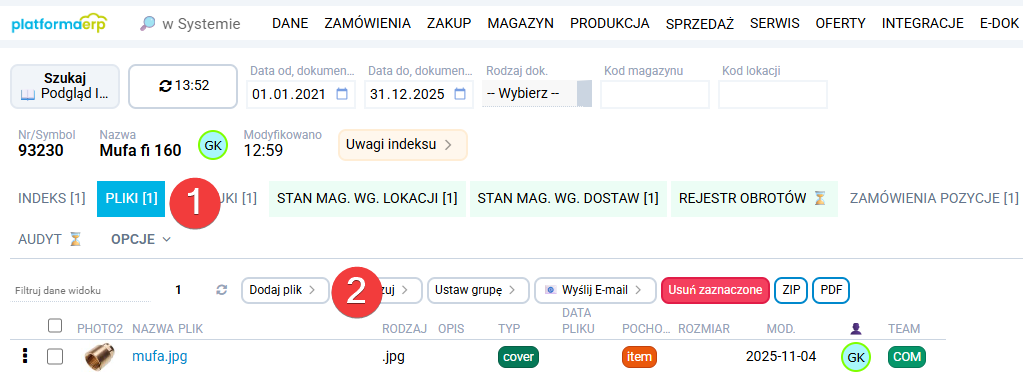Click the 13:52 refresh button

tap(183, 86)
